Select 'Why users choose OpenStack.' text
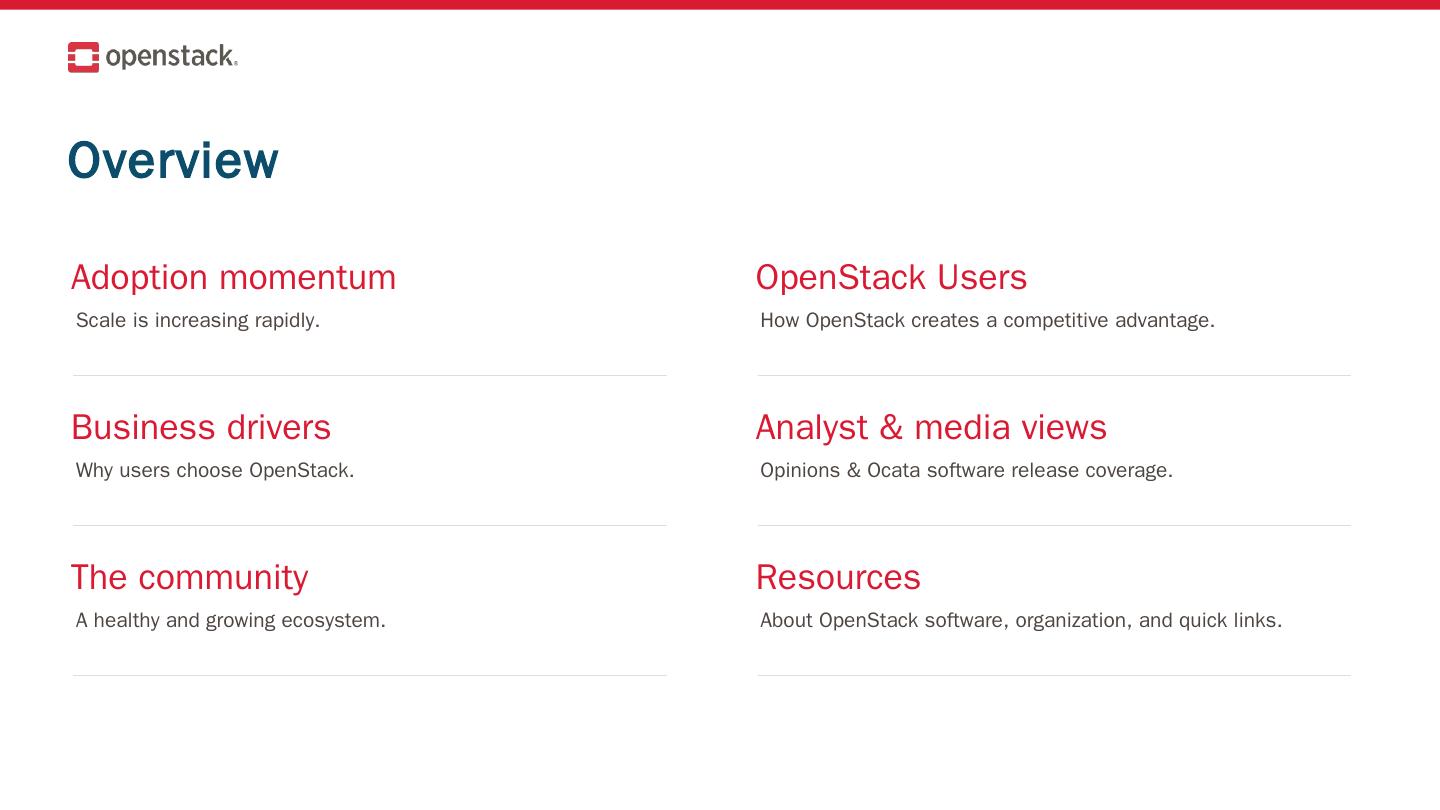The height and width of the screenshot is (810, 1440). (215, 470)
